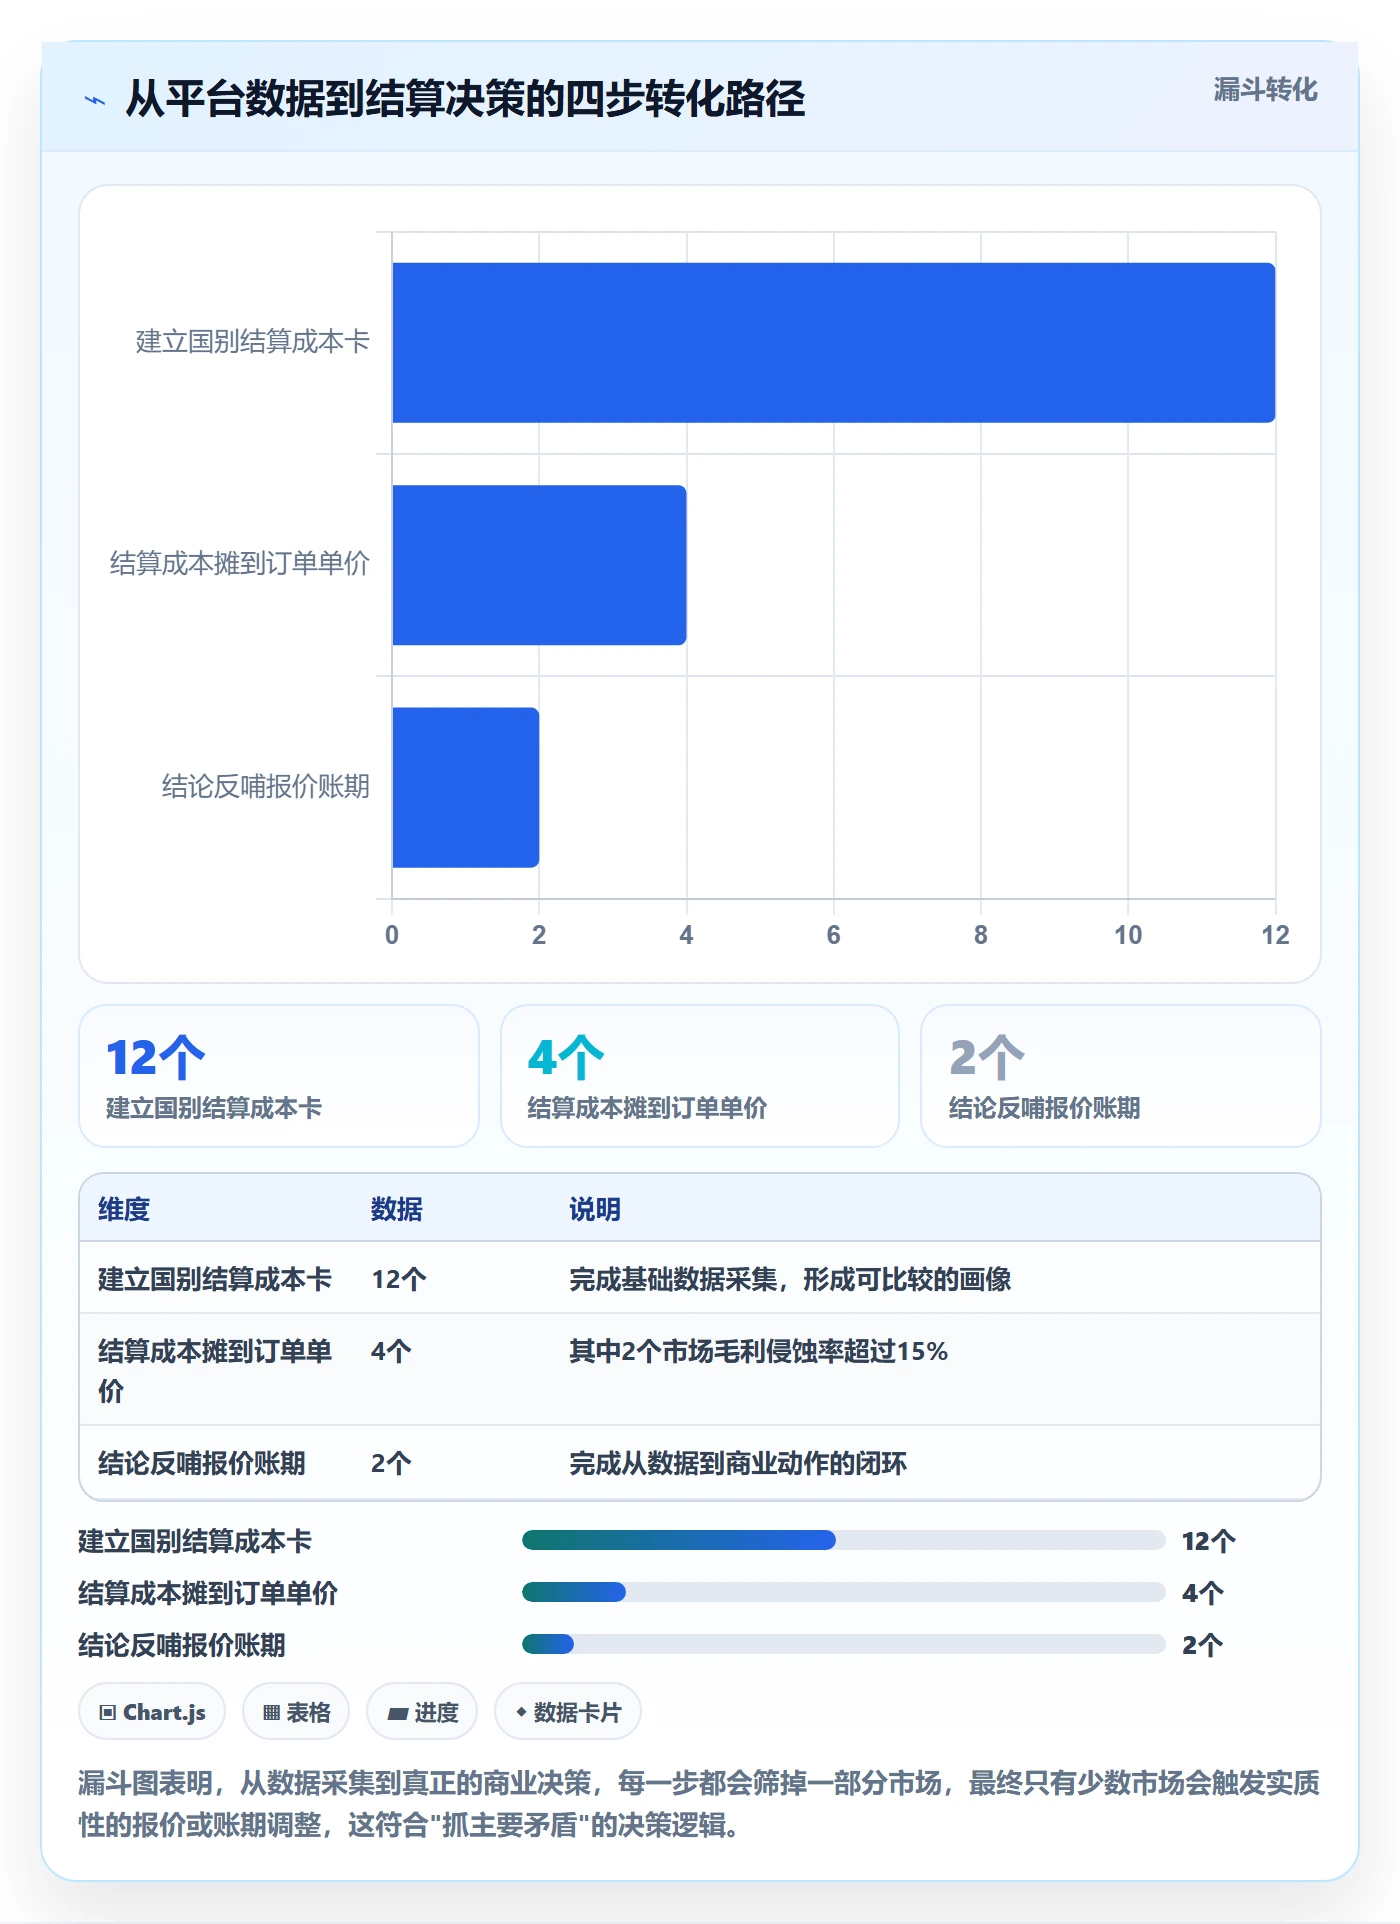The width and height of the screenshot is (1400, 1924).
Task: Click the lightning icon beside the title
Action: [x=95, y=100]
